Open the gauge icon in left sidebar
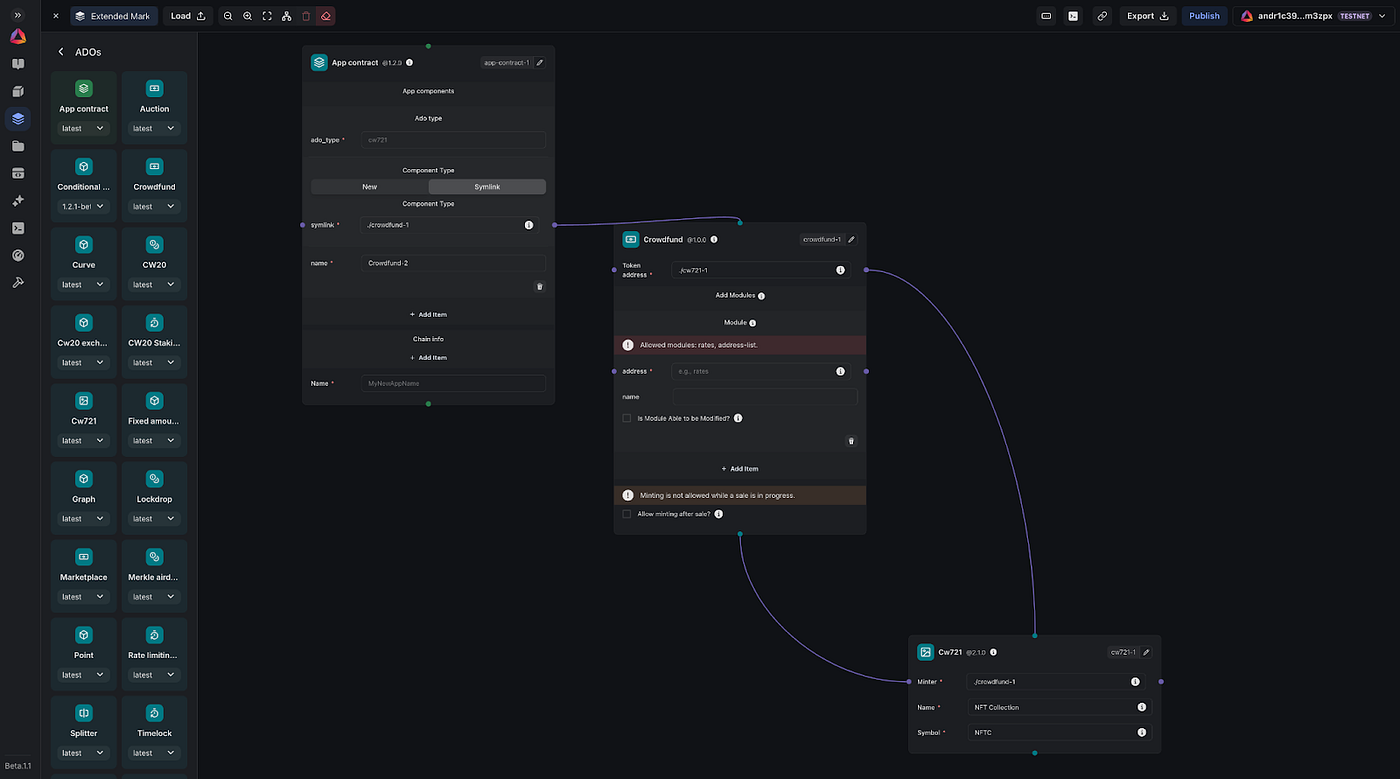The width and height of the screenshot is (1400, 779). [18, 255]
